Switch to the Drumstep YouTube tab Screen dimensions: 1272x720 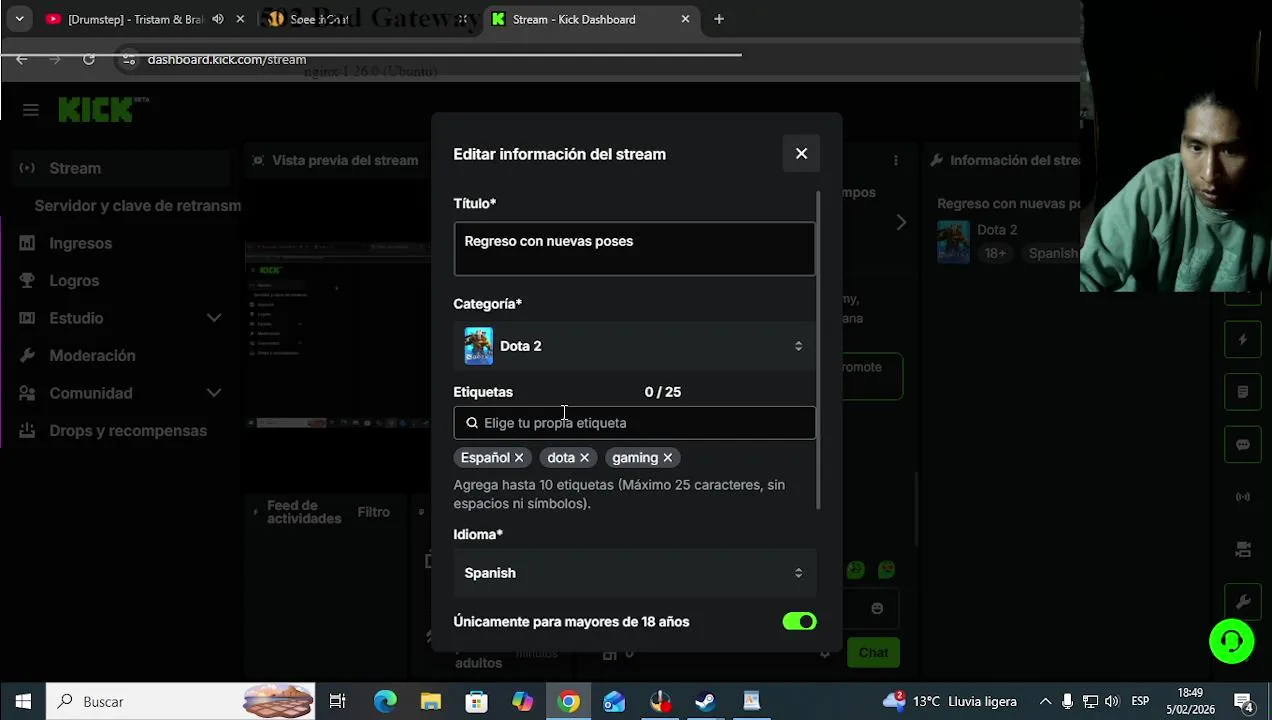click(135, 19)
